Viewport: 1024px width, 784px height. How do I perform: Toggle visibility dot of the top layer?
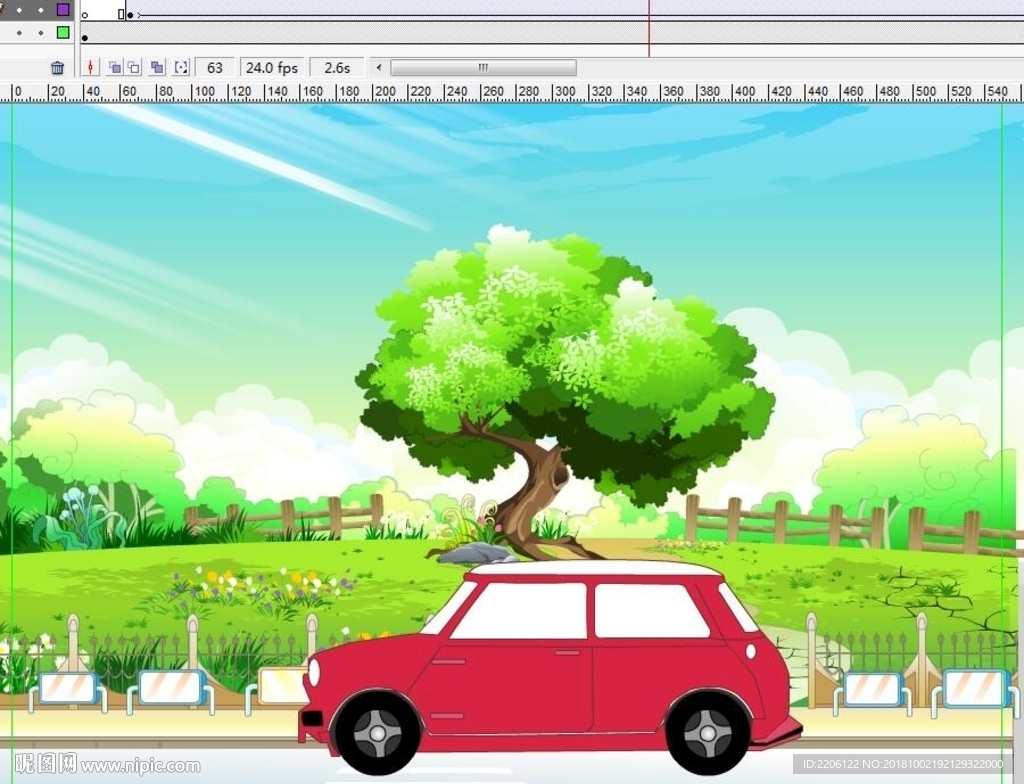click(x=20, y=10)
